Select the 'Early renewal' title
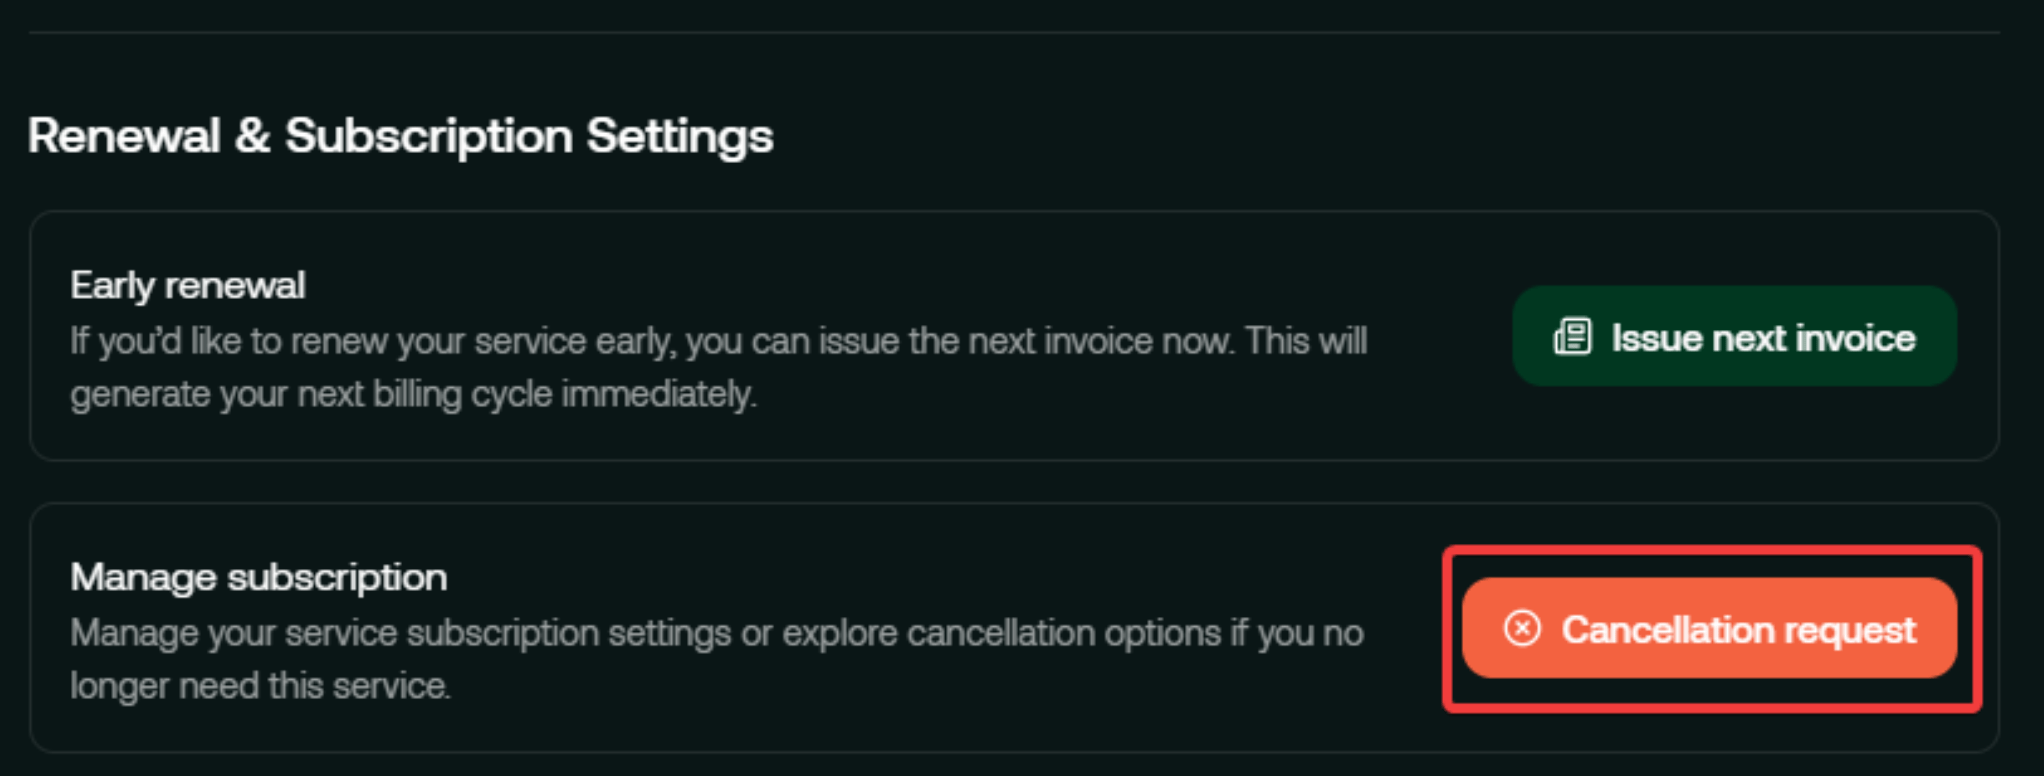The image size is (2044, 776). (188, 286)
